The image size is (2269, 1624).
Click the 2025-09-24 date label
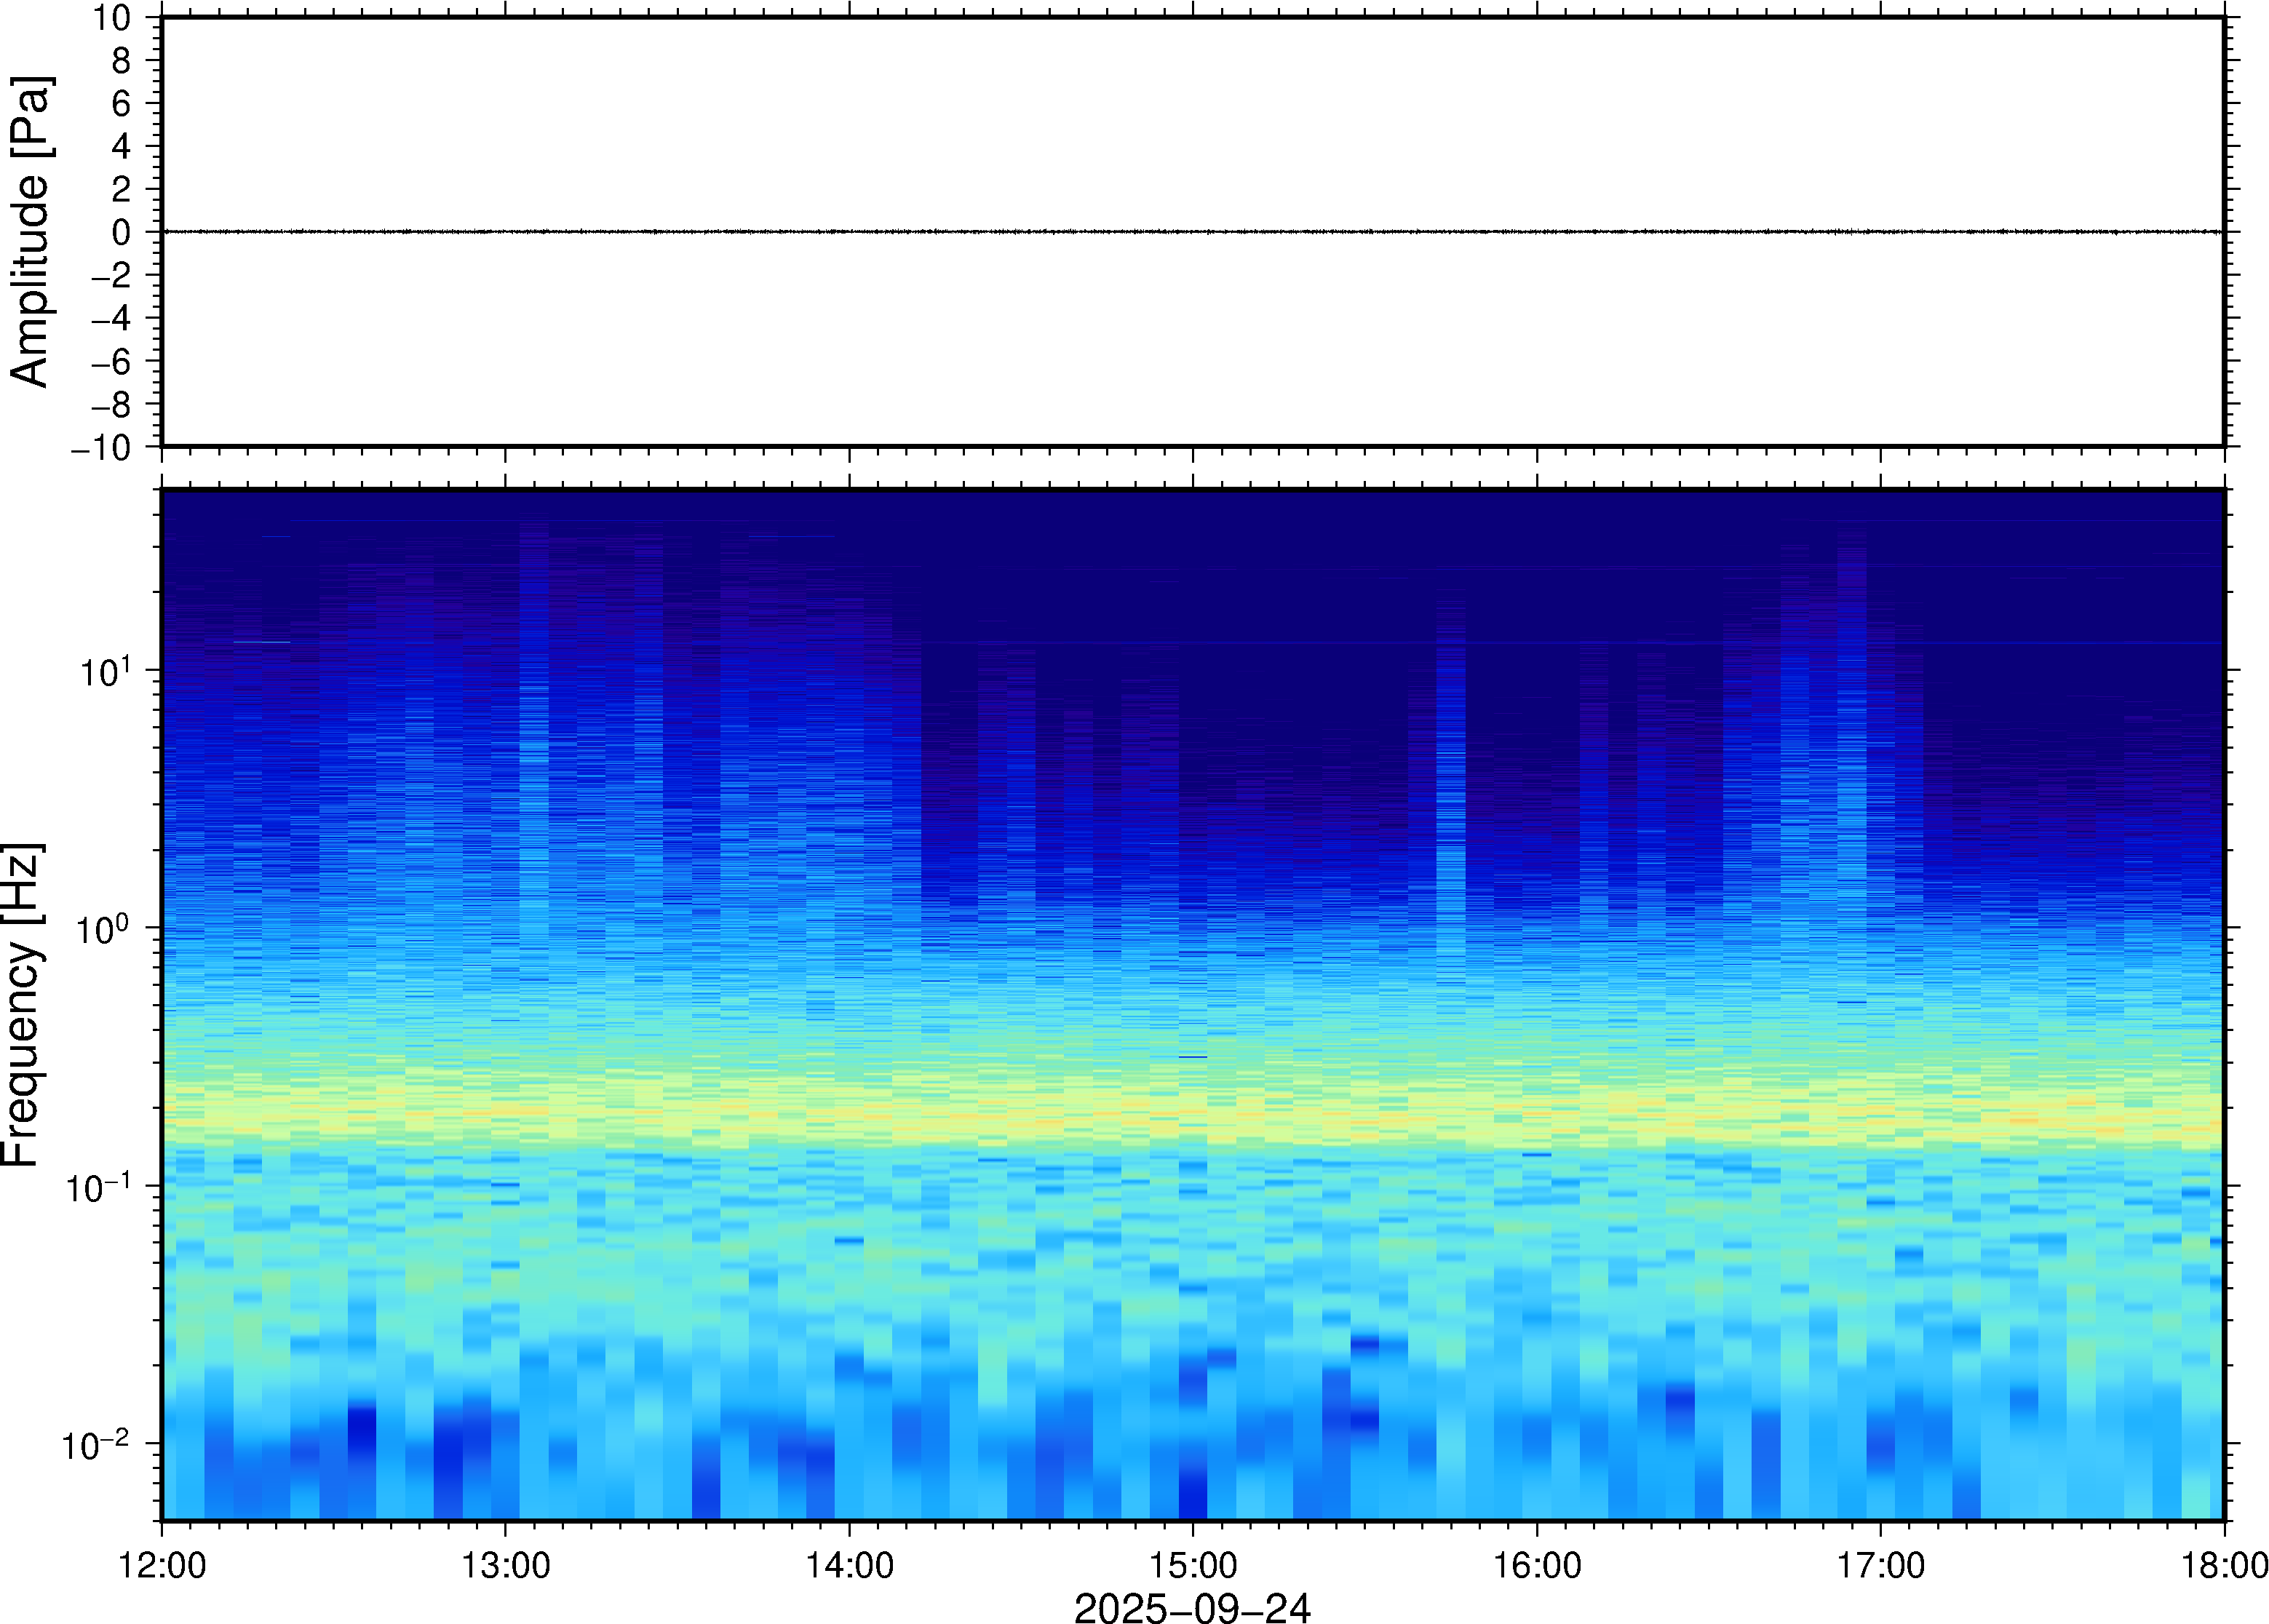click(1191, 1607)
